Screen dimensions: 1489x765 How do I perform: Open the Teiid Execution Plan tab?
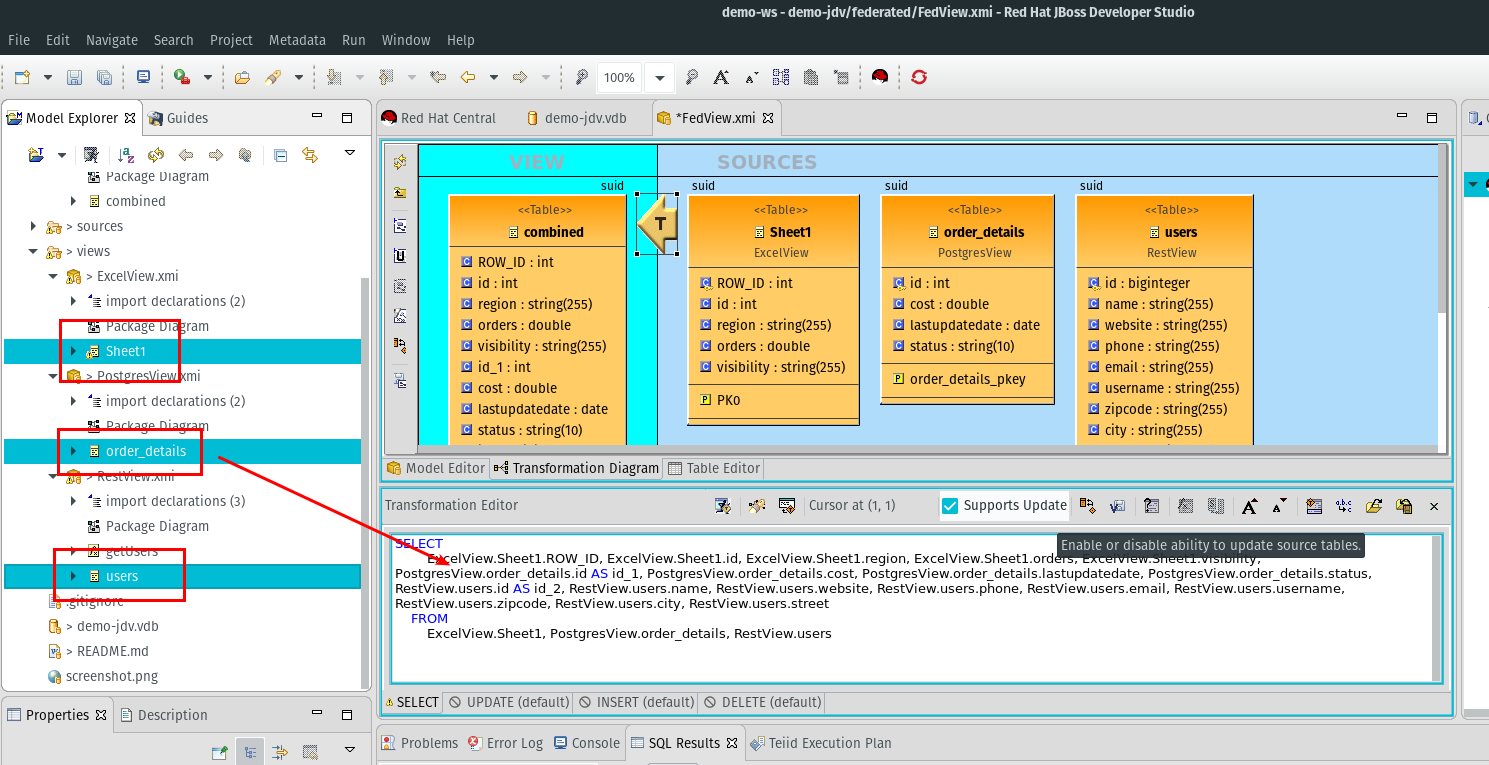point(821,743)
